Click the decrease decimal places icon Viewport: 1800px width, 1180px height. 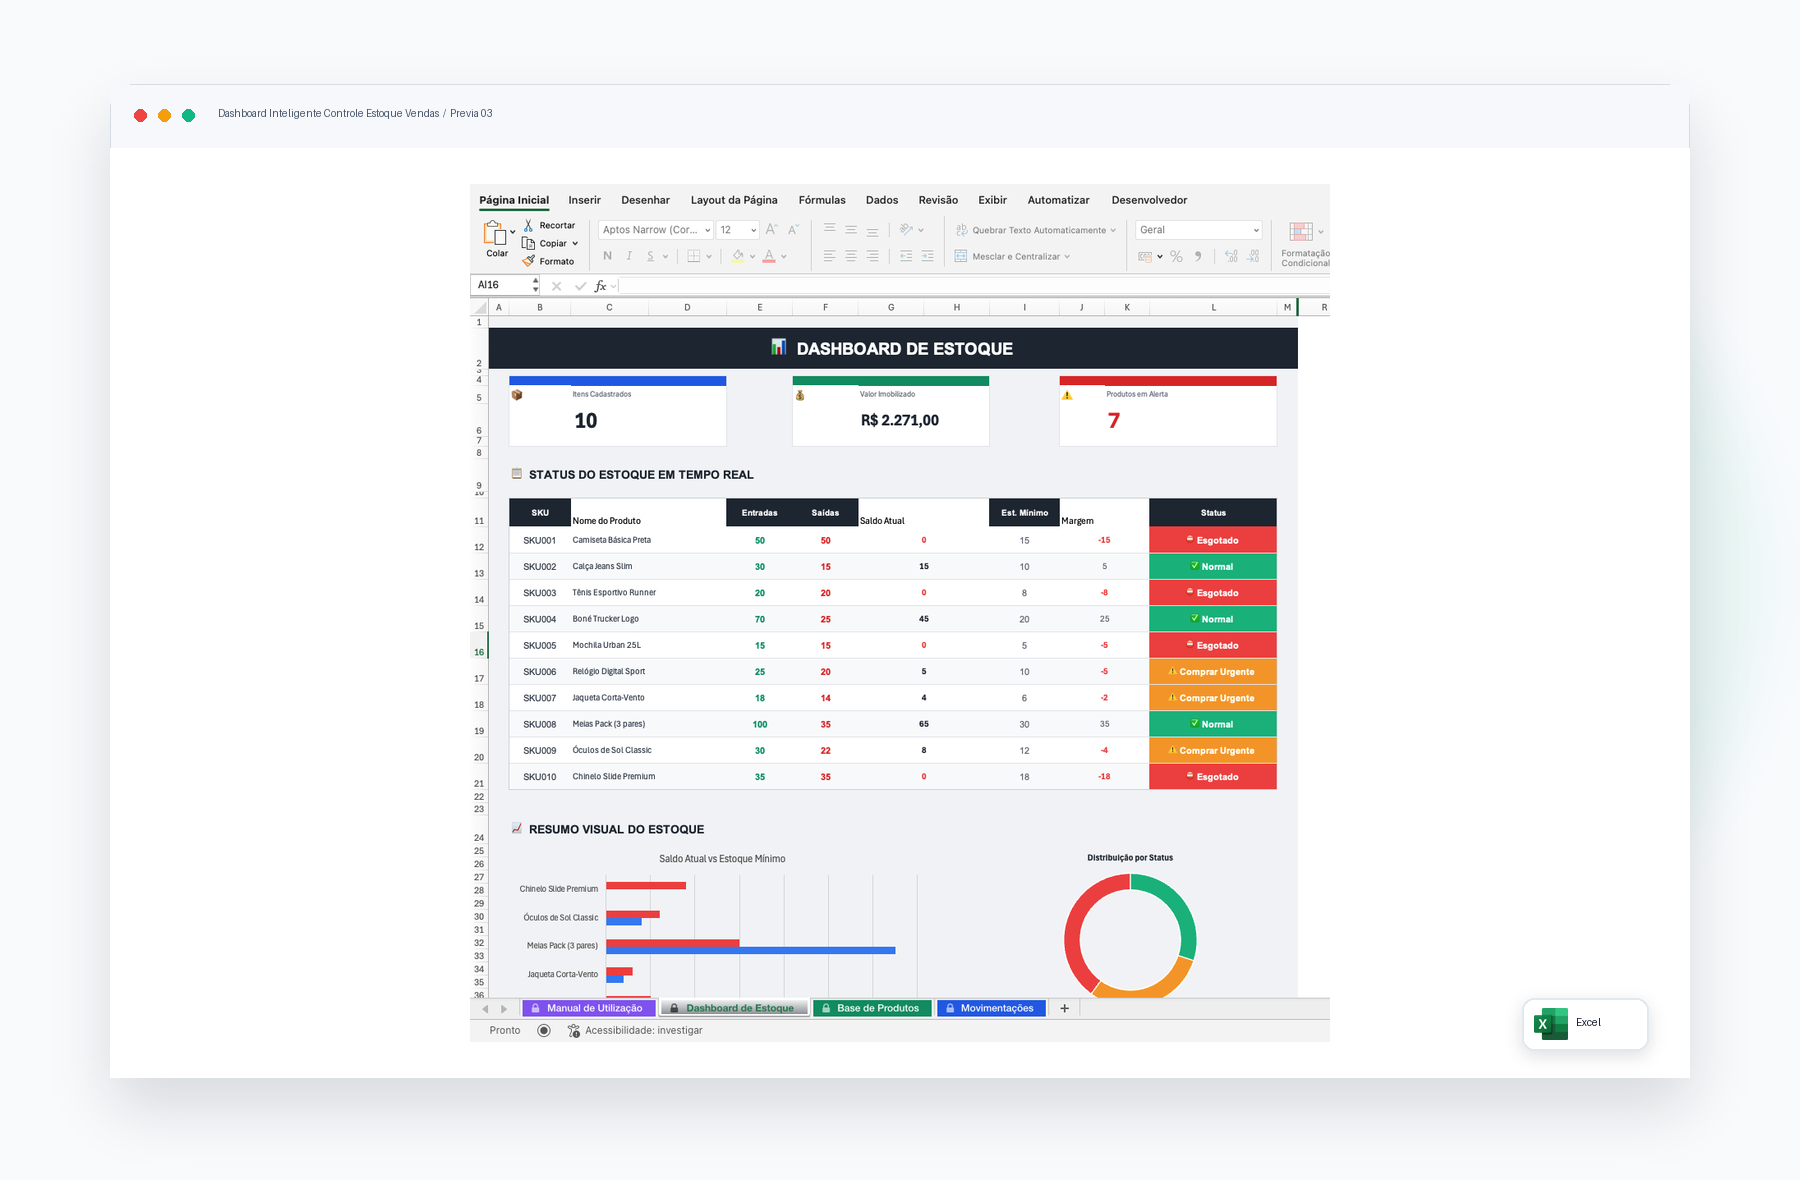pos(1253,256)
